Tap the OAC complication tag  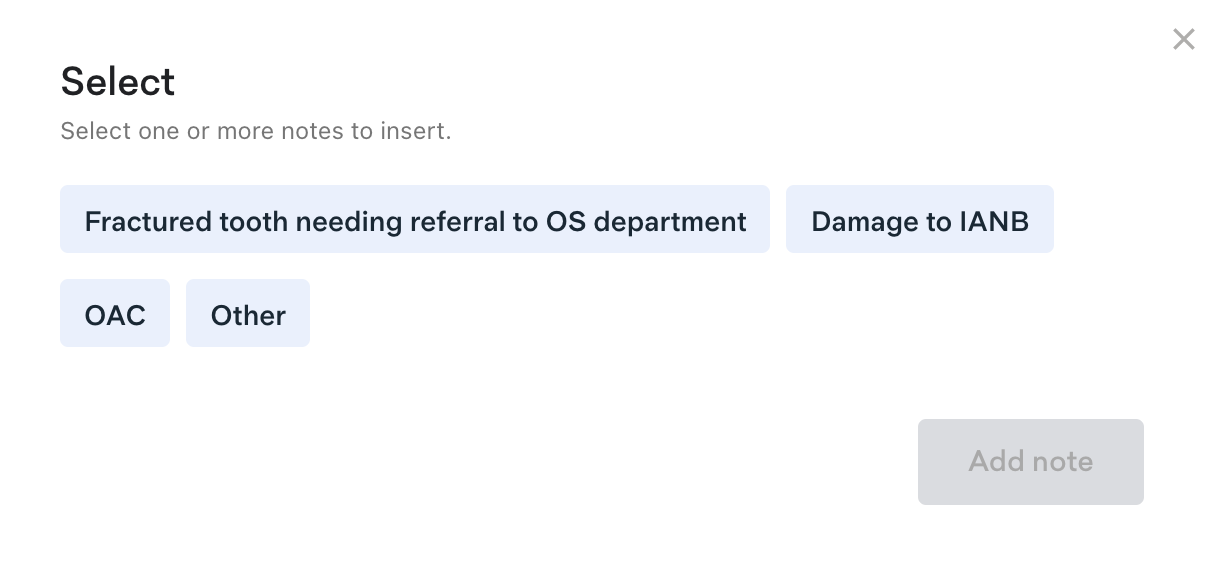(115, 314)
